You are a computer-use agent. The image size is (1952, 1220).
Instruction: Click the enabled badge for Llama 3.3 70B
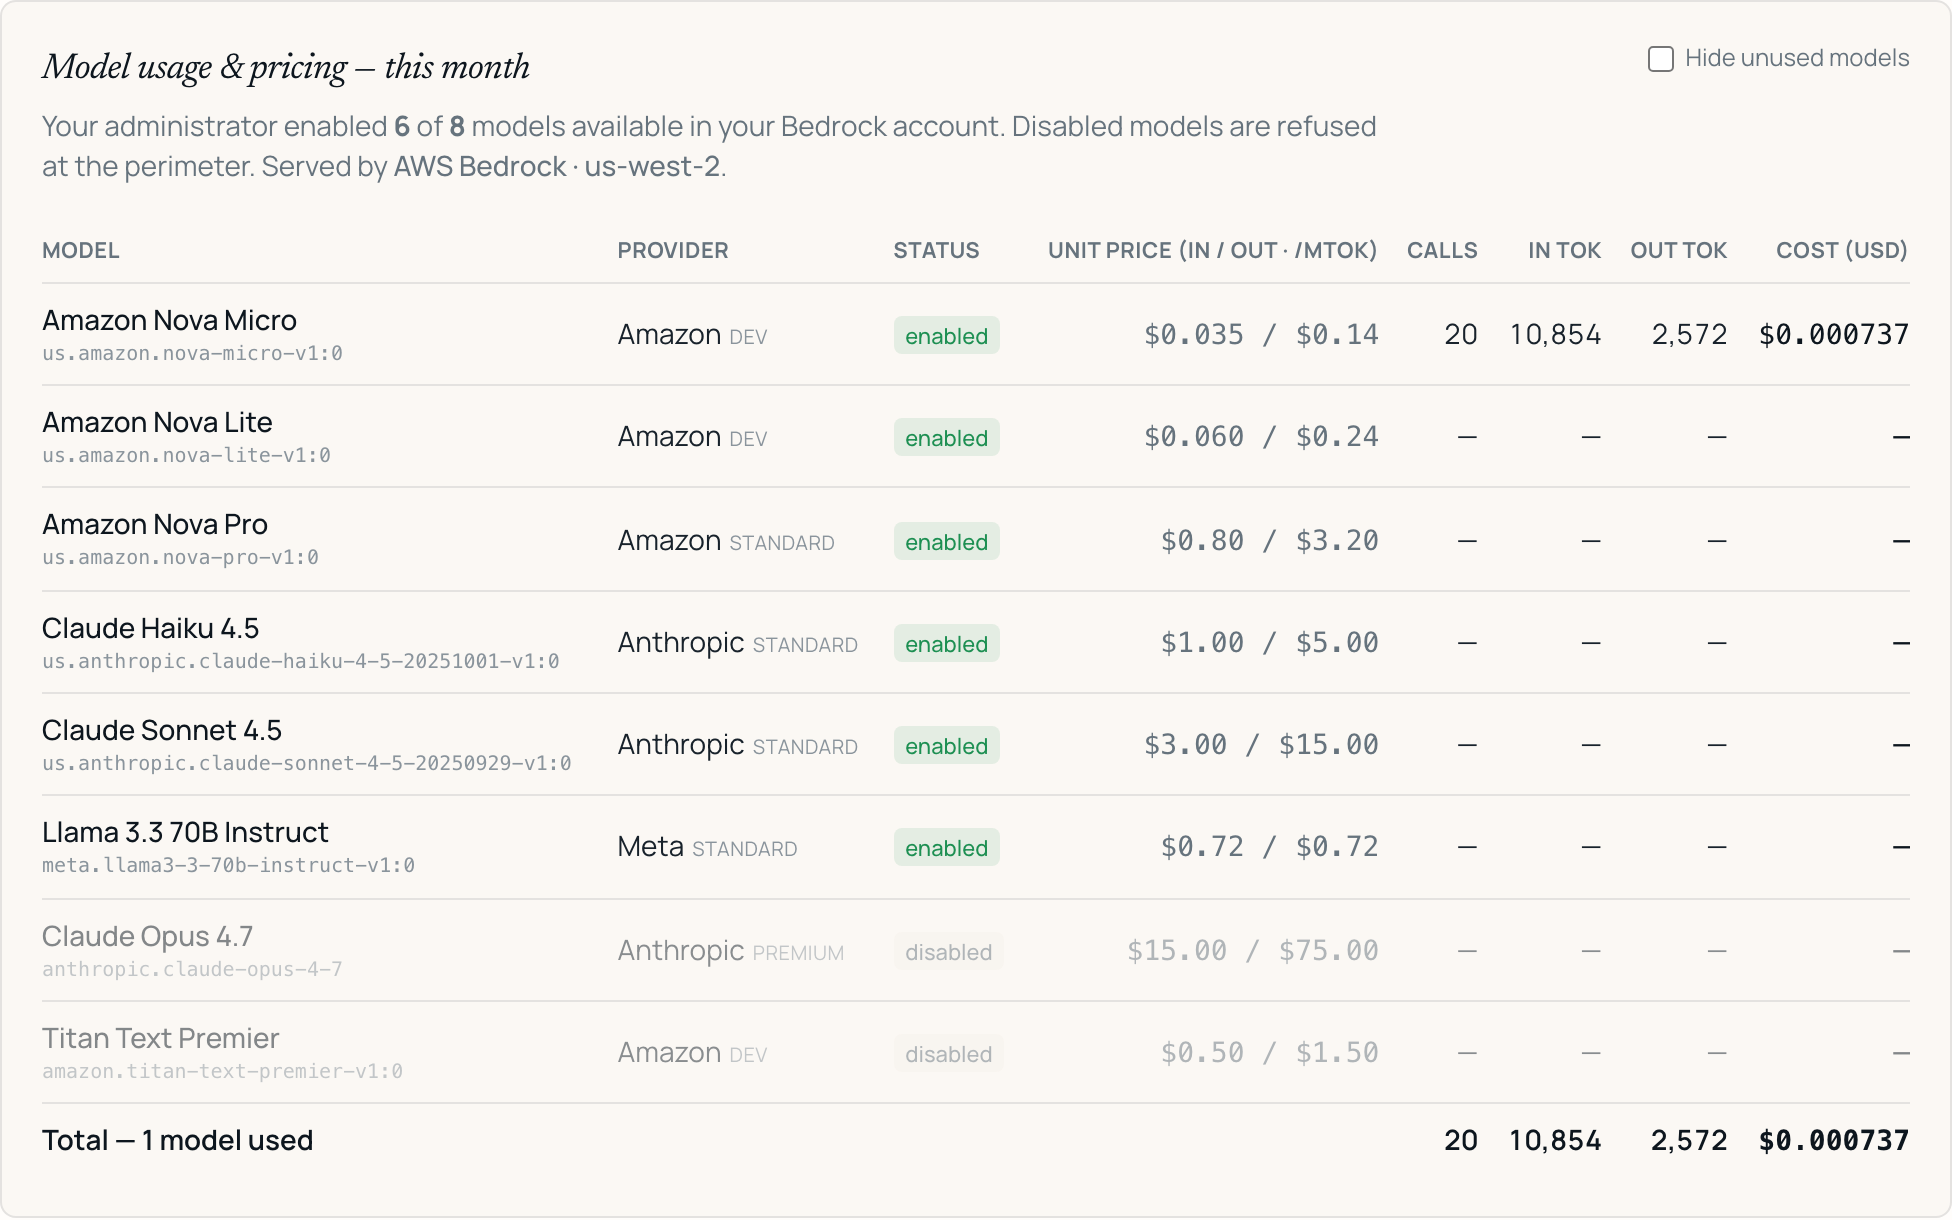point(946,848)
